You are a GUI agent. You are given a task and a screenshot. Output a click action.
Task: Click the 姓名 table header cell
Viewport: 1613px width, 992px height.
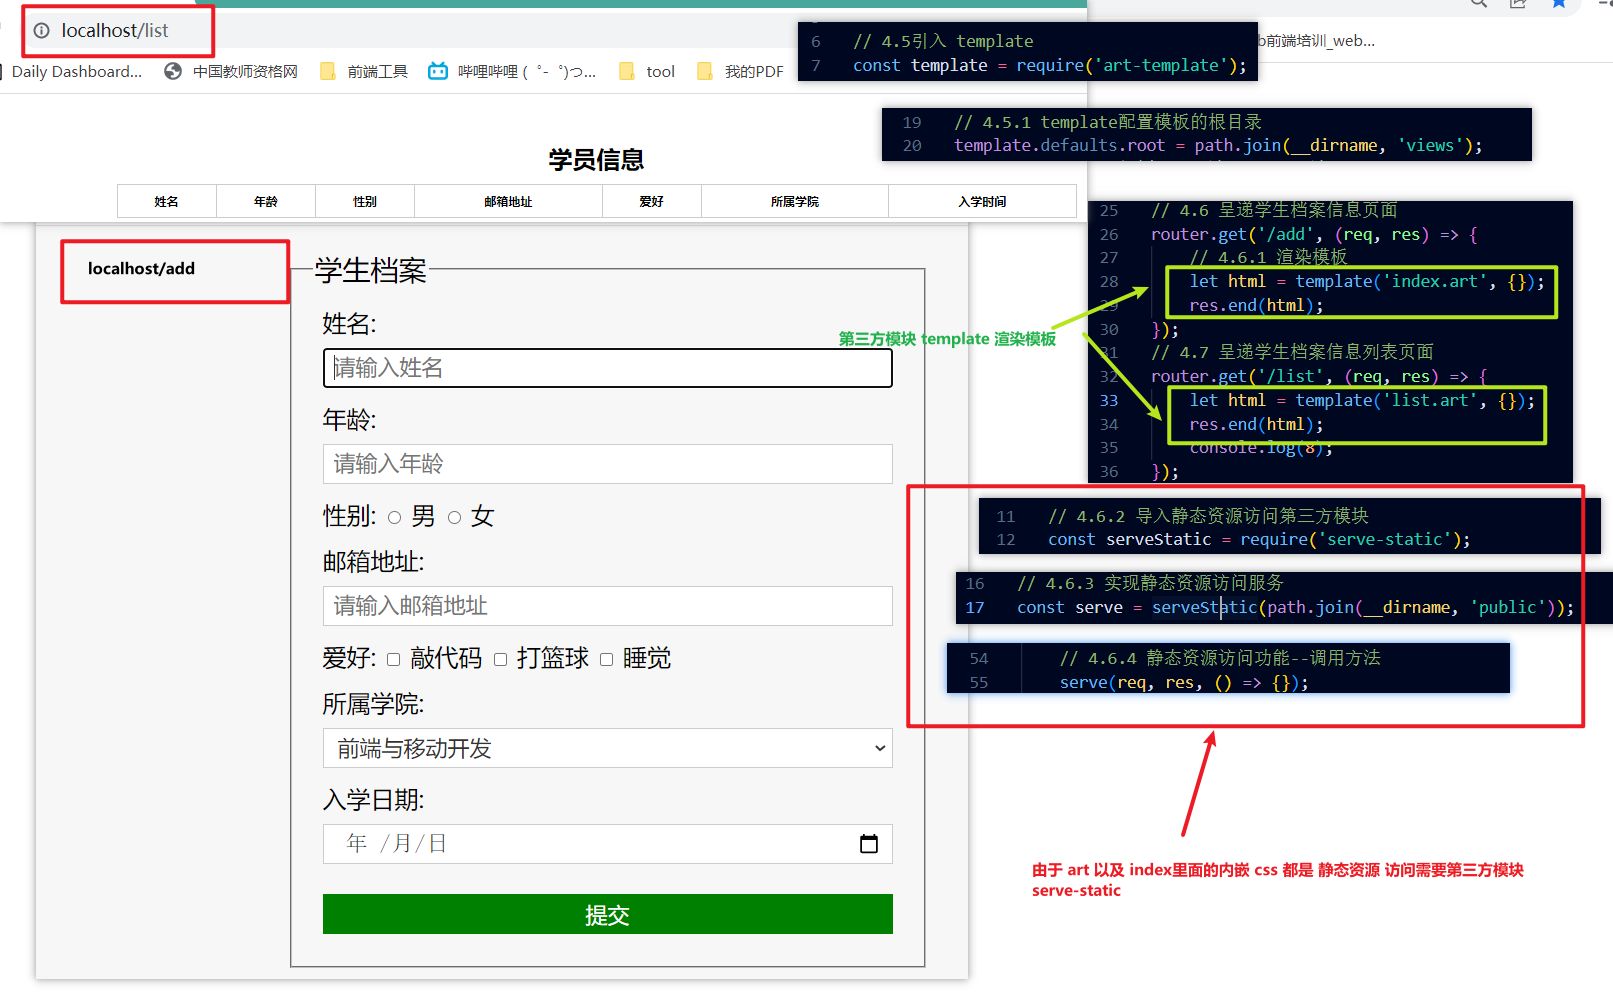click(x=167, y=201)
